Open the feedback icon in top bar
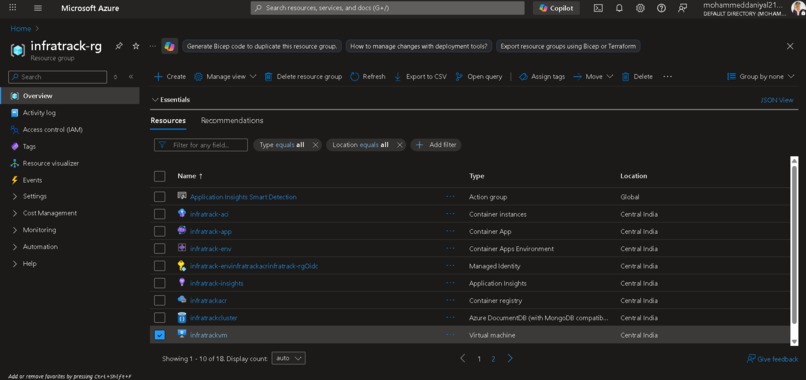Image resolution: width=806 pixels, height=380 pixels. point(682,8)
